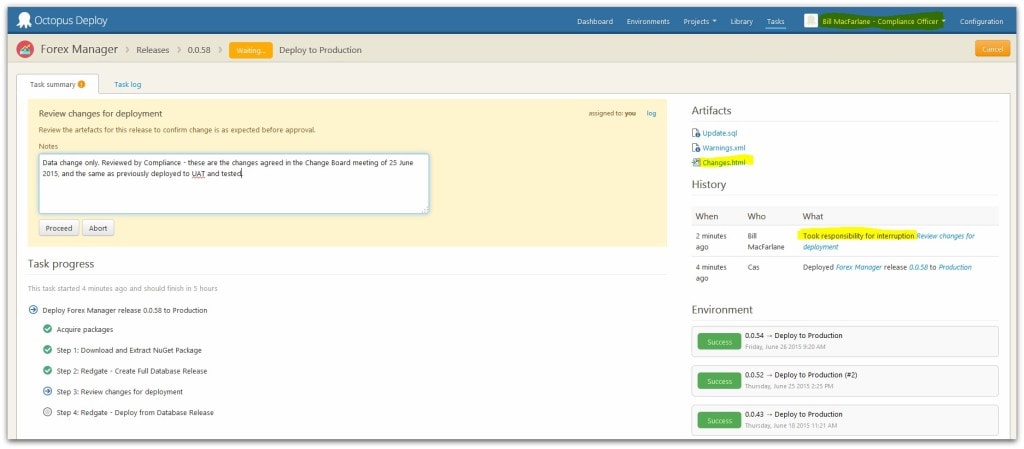The width and height of the screenshot is (1024, 449).
Task: Open the Update.sql artifact link
Action: click(x=720, y=133)
